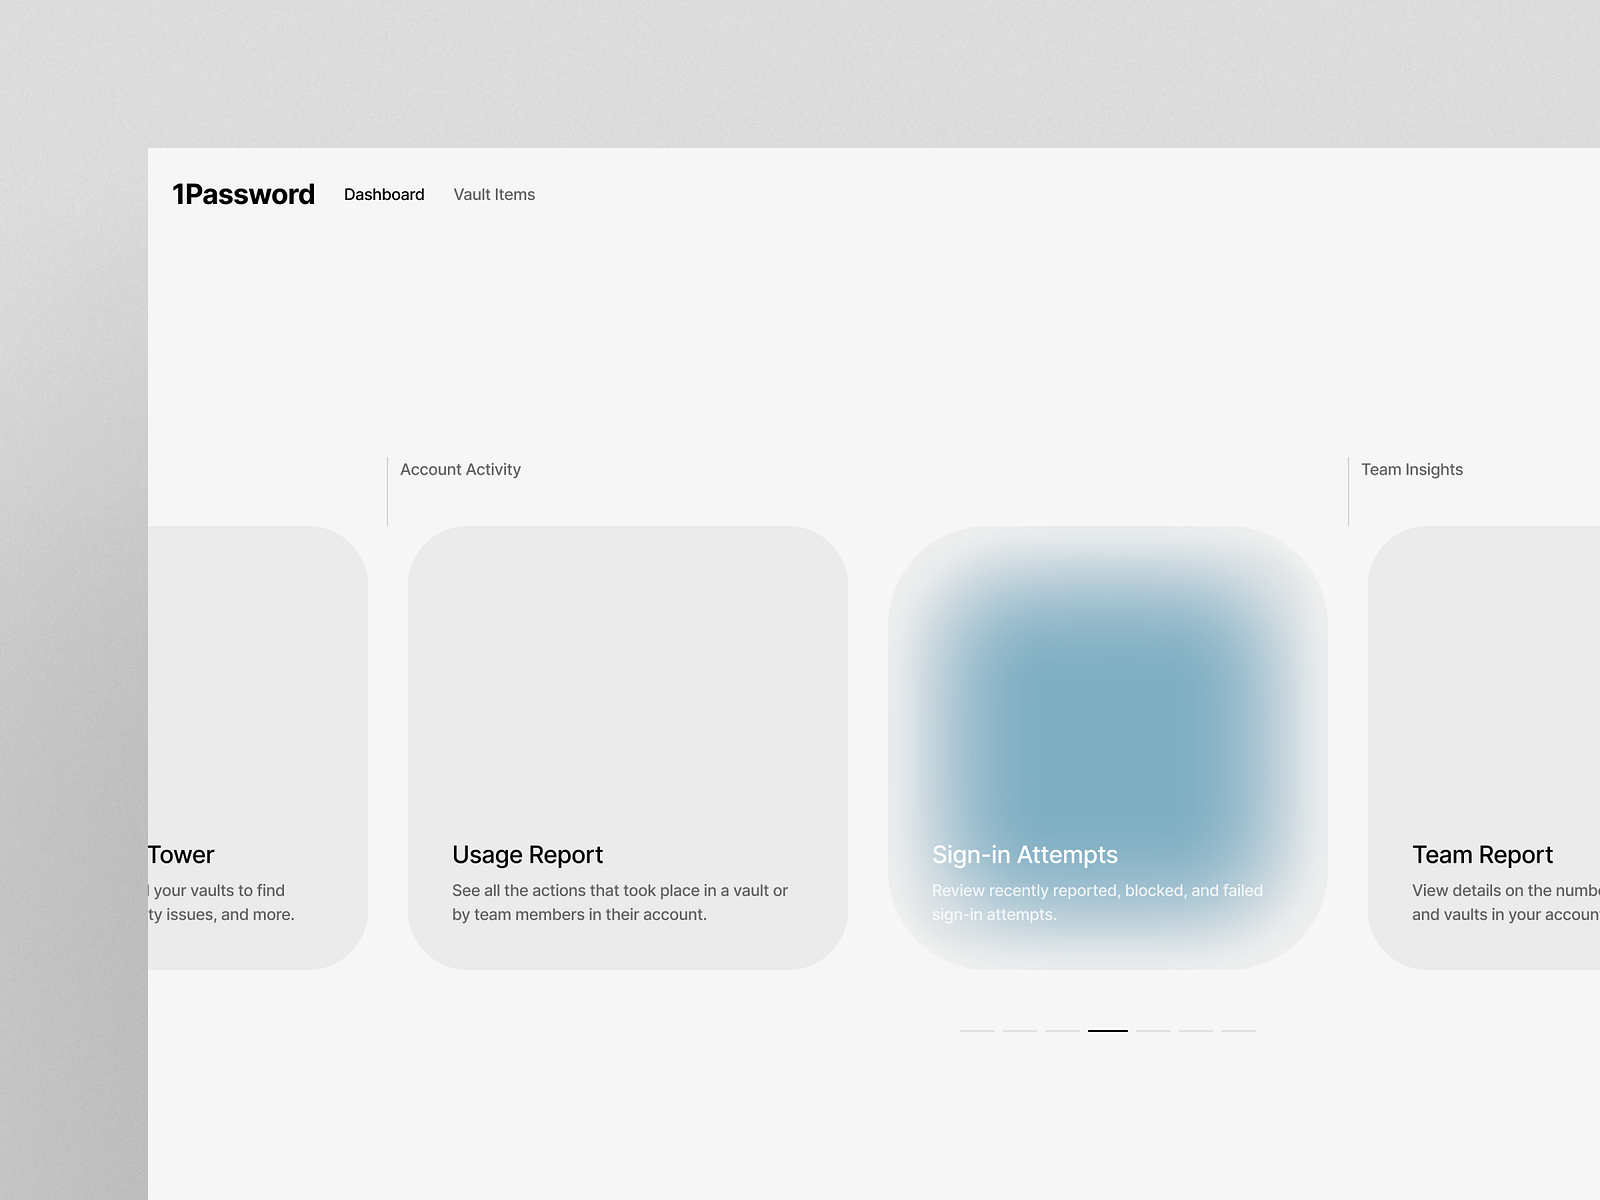Click the Usage Report description text
Image resolution: width=1600 pixels, height=1200 pixels.
[620, 901]
